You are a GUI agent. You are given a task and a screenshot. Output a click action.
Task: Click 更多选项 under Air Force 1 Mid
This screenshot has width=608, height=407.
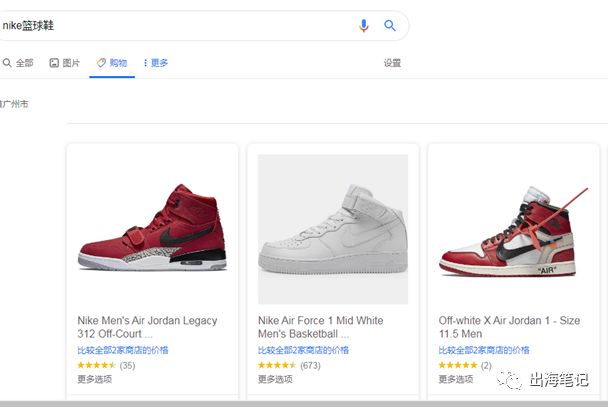[275, 379]
